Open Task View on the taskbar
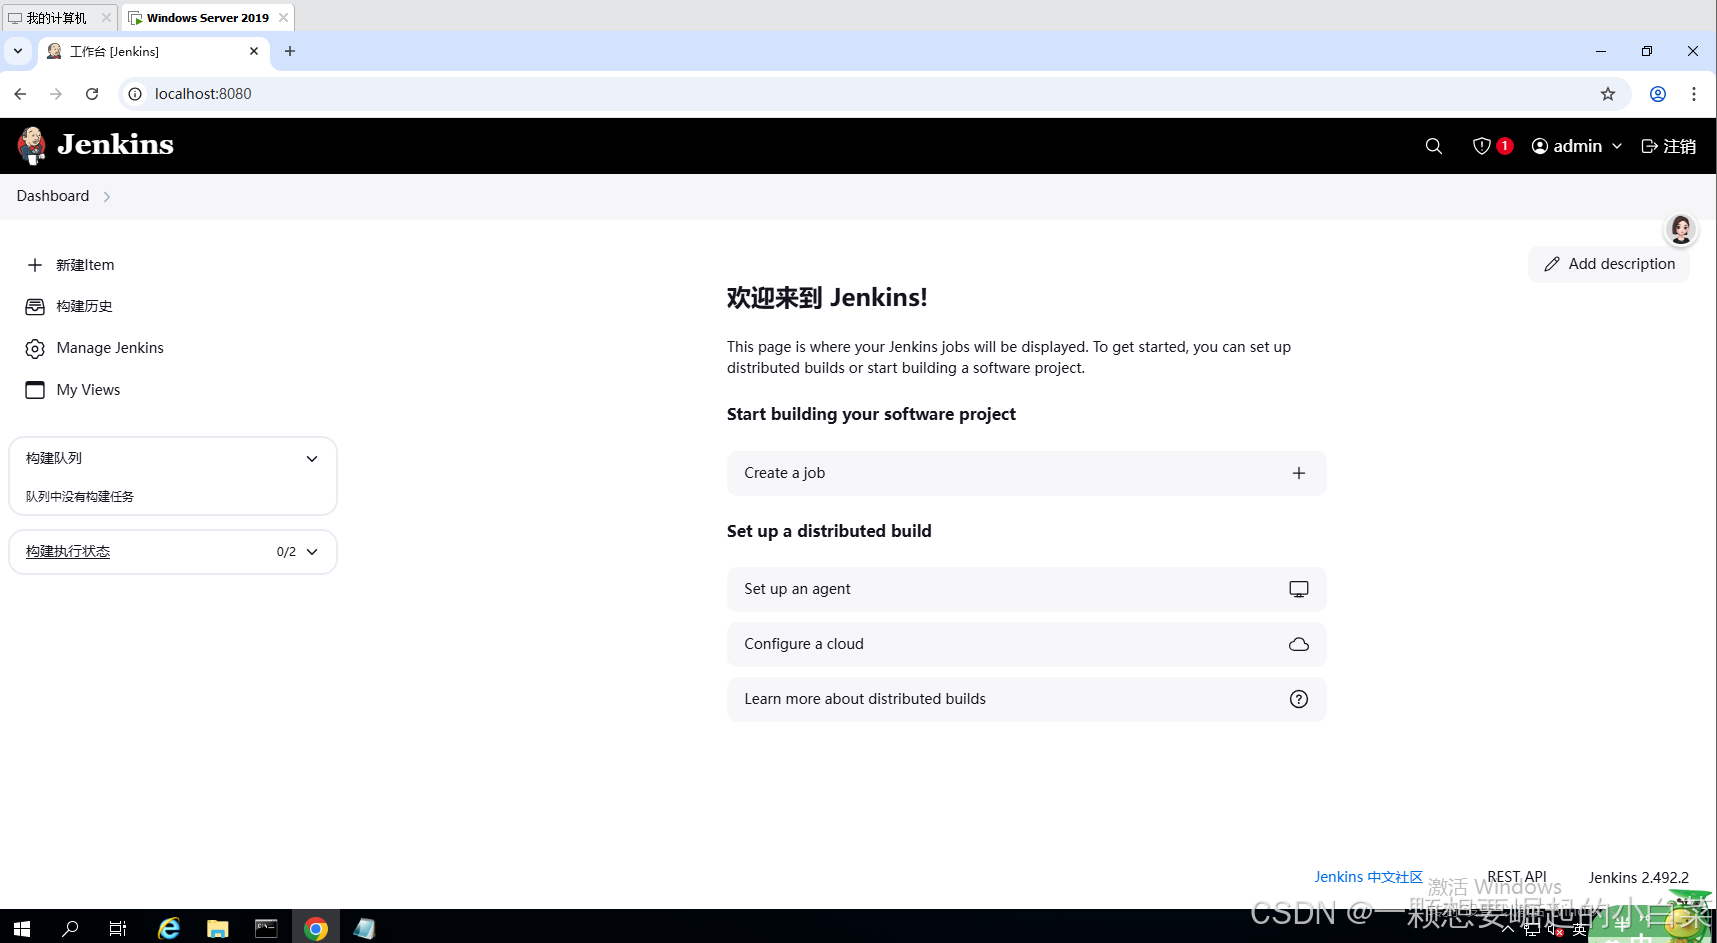 click(118, 928)
